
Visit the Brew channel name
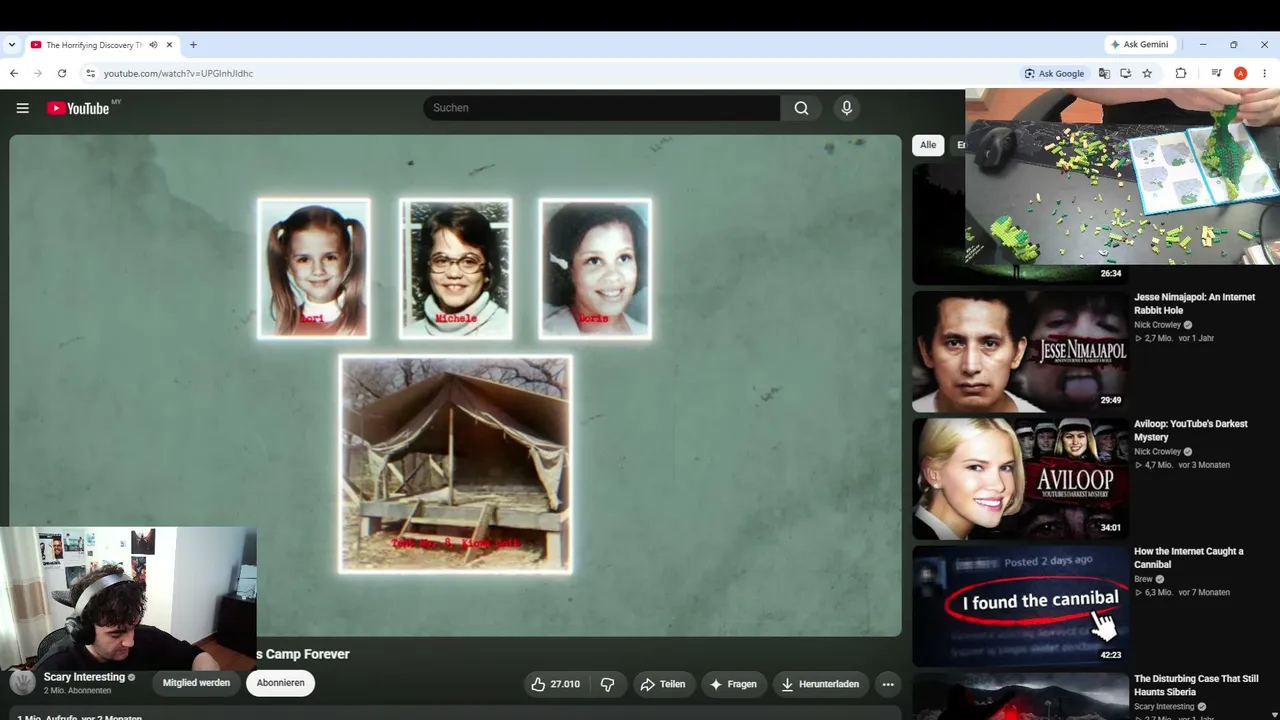click(x=1143, y=579)
